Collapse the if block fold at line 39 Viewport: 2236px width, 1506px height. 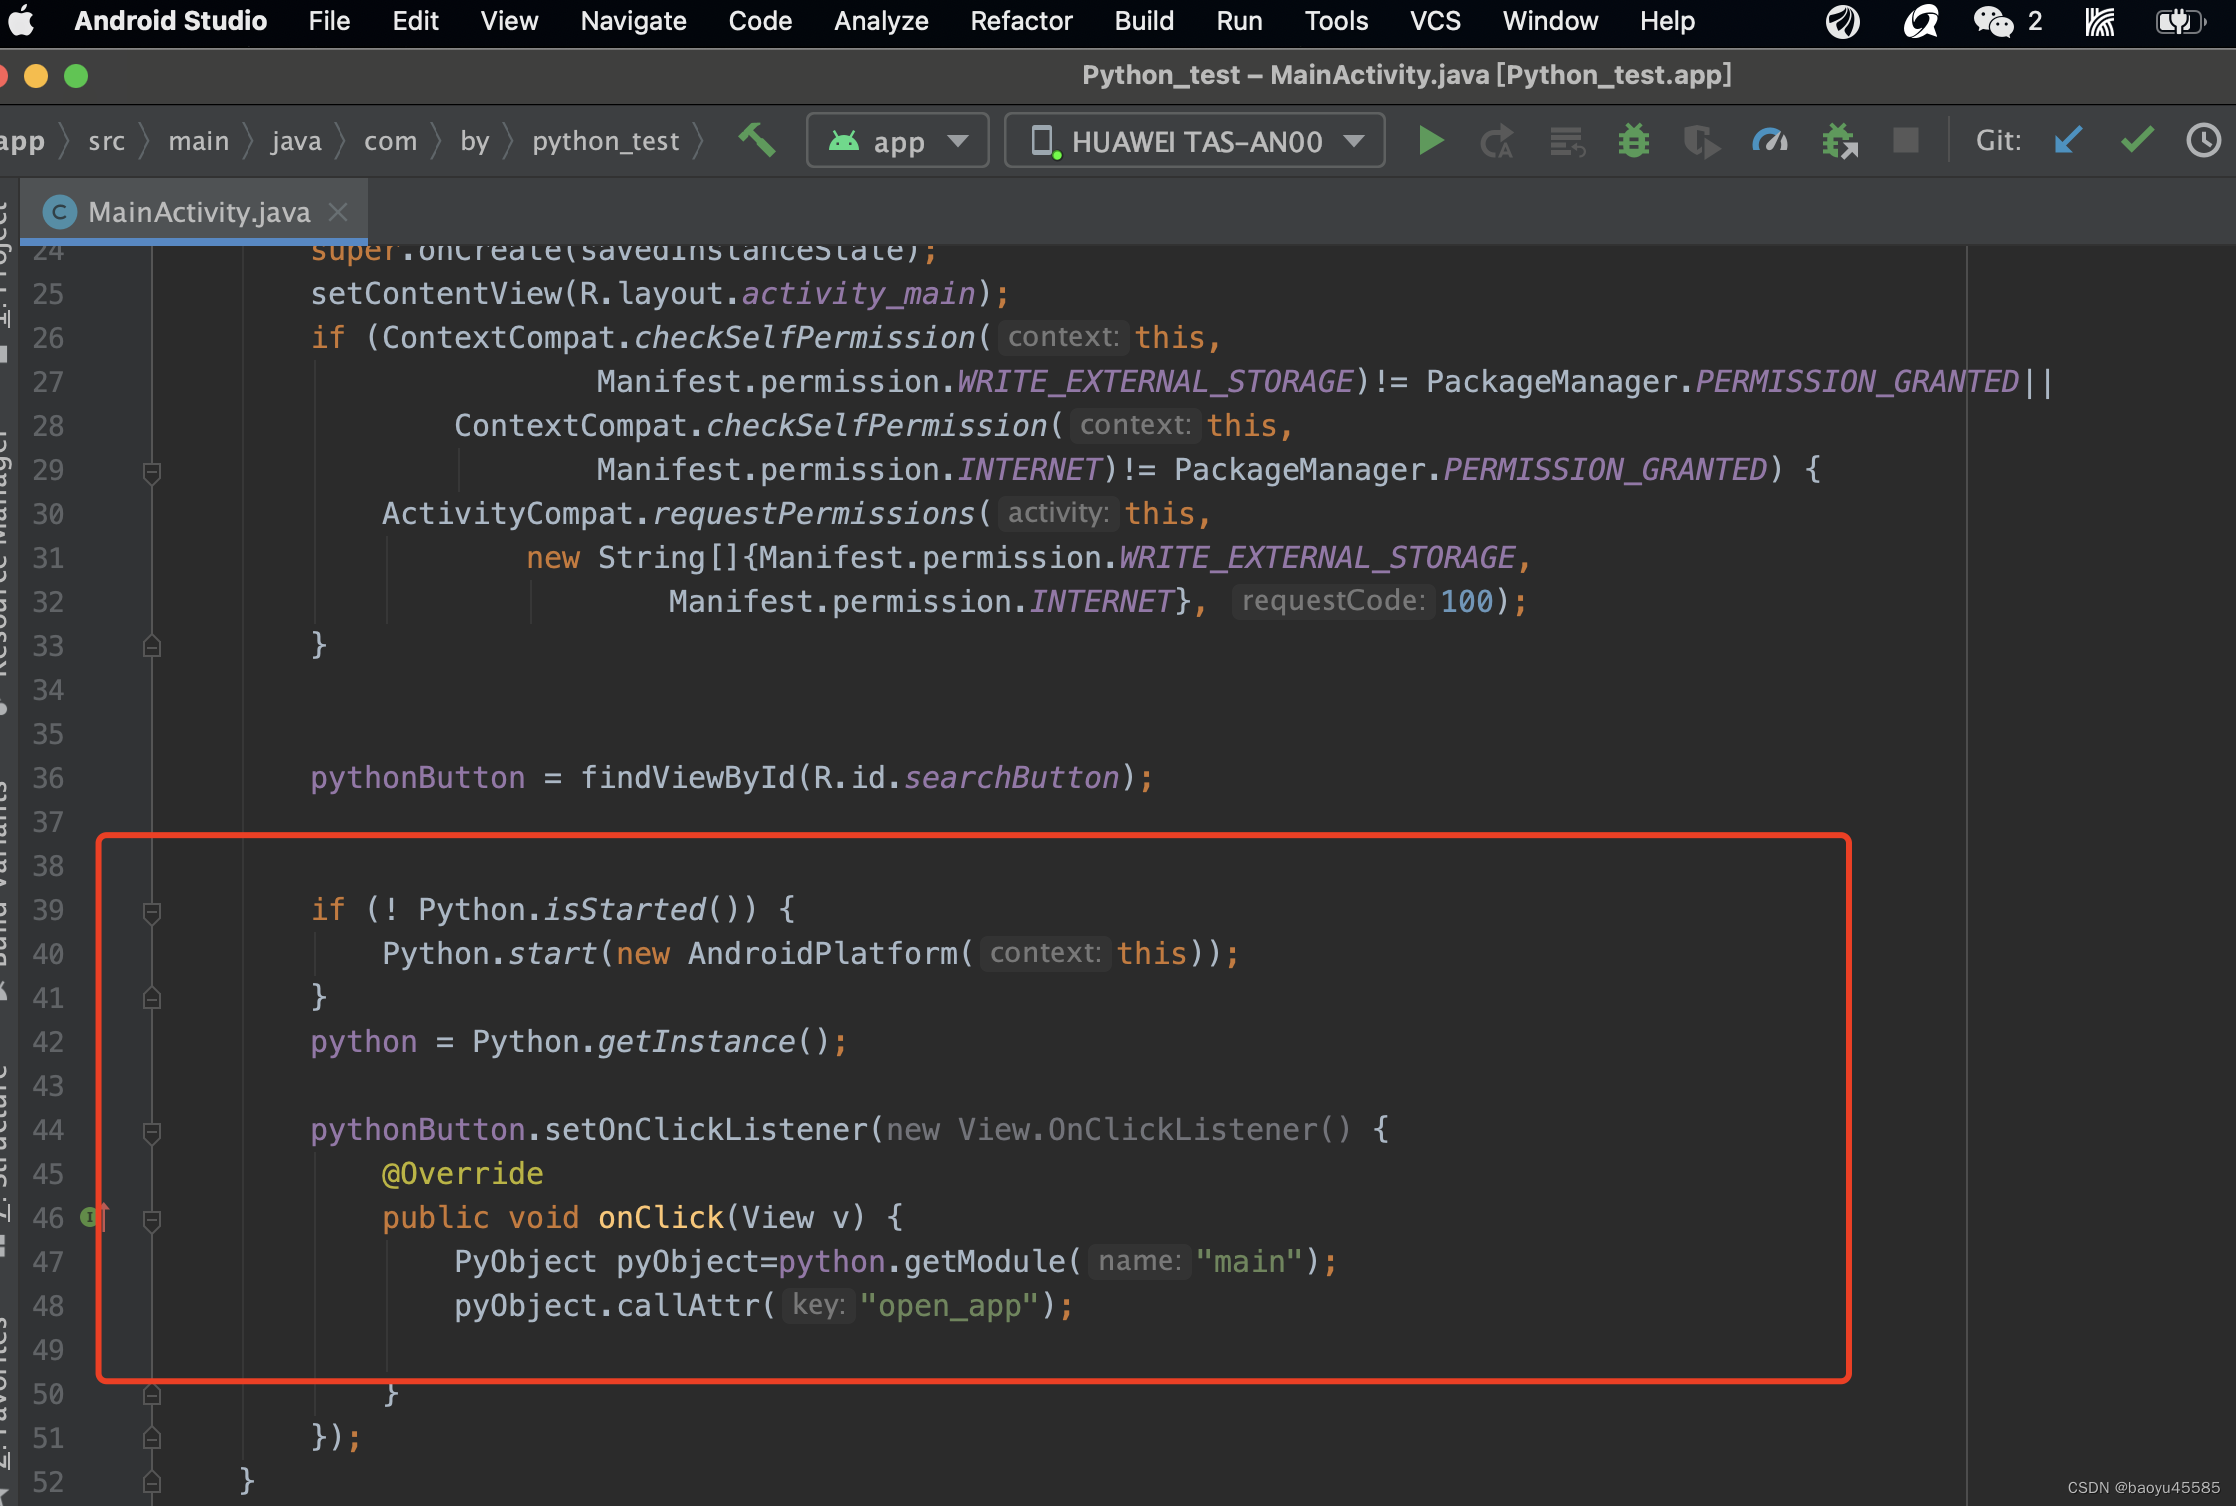tap(152, 911)
